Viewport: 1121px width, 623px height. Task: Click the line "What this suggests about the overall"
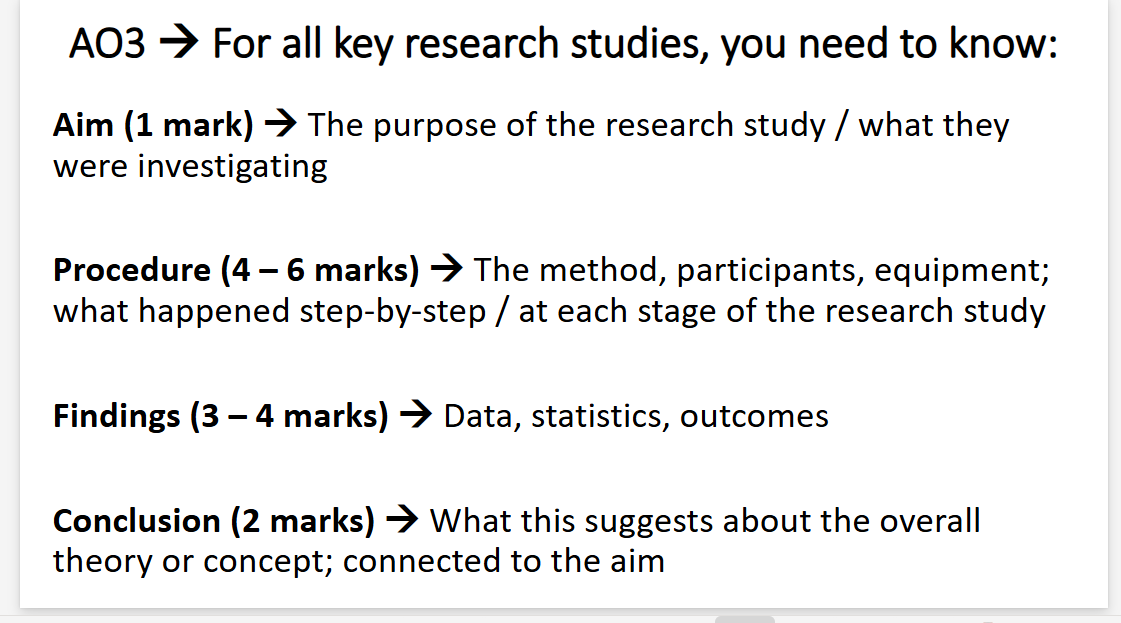(x=705, y=521)
